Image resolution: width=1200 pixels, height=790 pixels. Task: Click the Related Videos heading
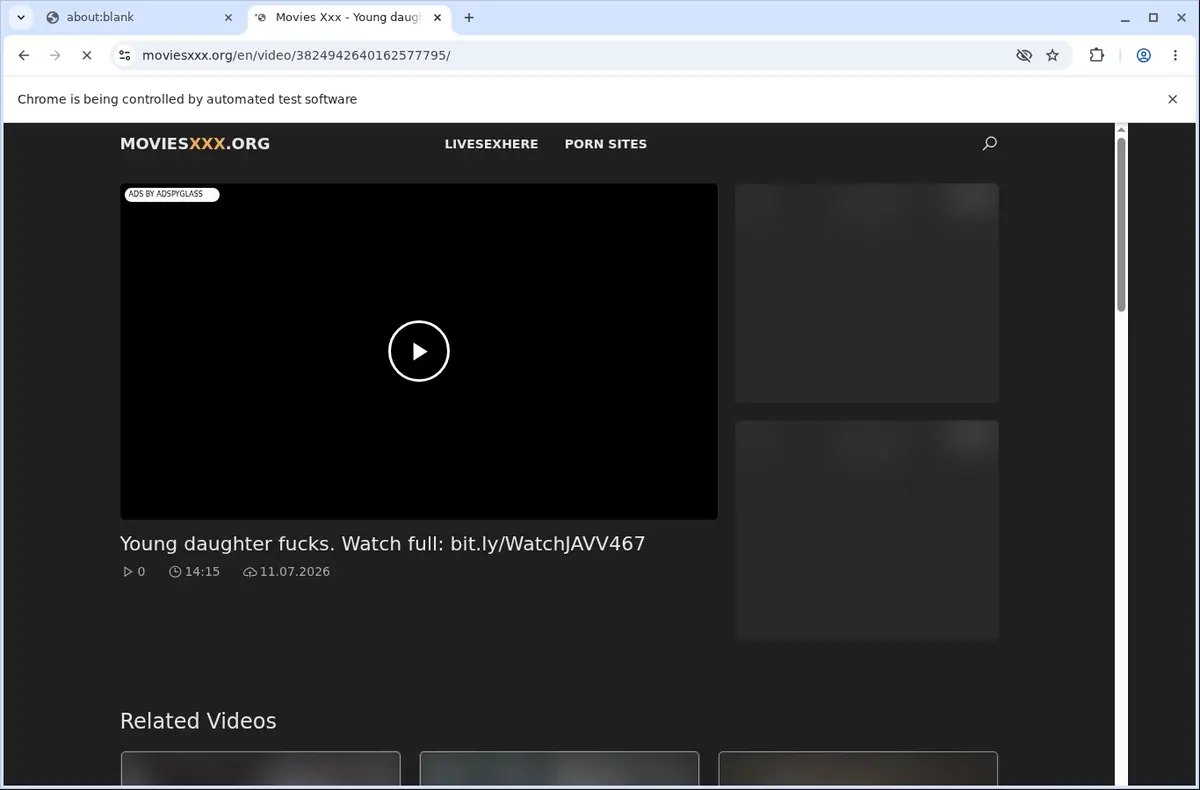click(198, 721)
